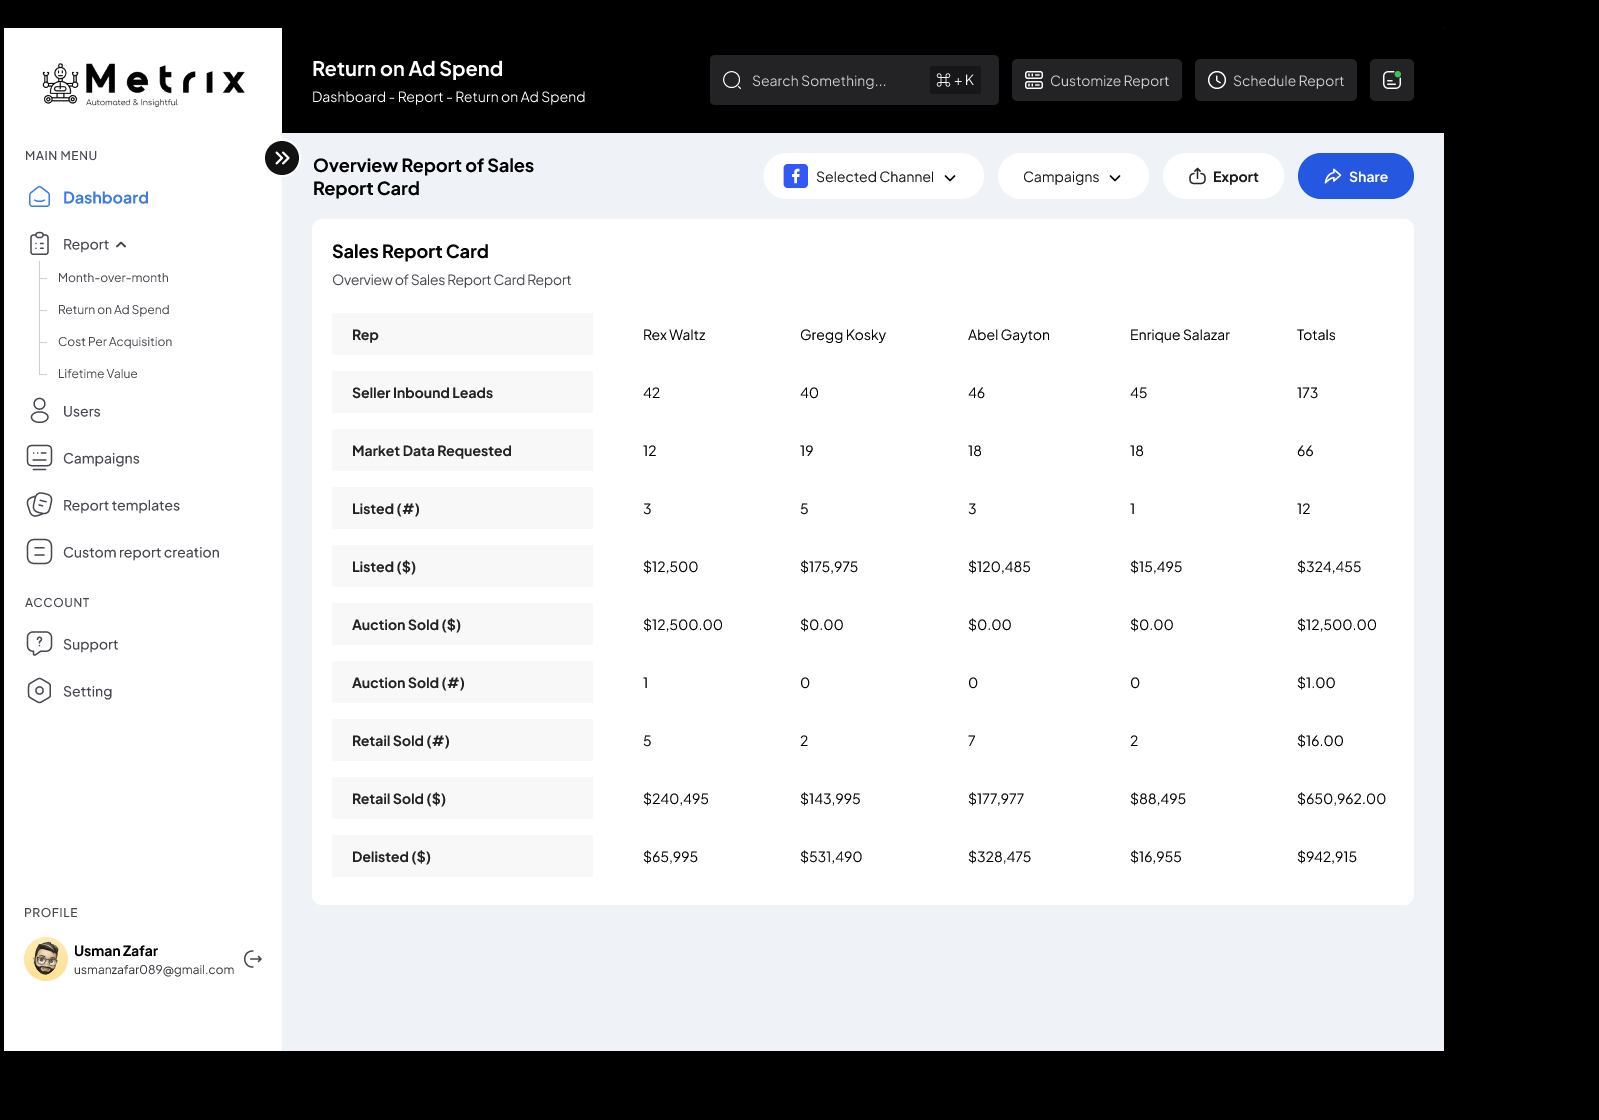This screenshot has height=1120, width=1599.
Task: Click Usman Zafar profile avatar
Action: point(45,959)
